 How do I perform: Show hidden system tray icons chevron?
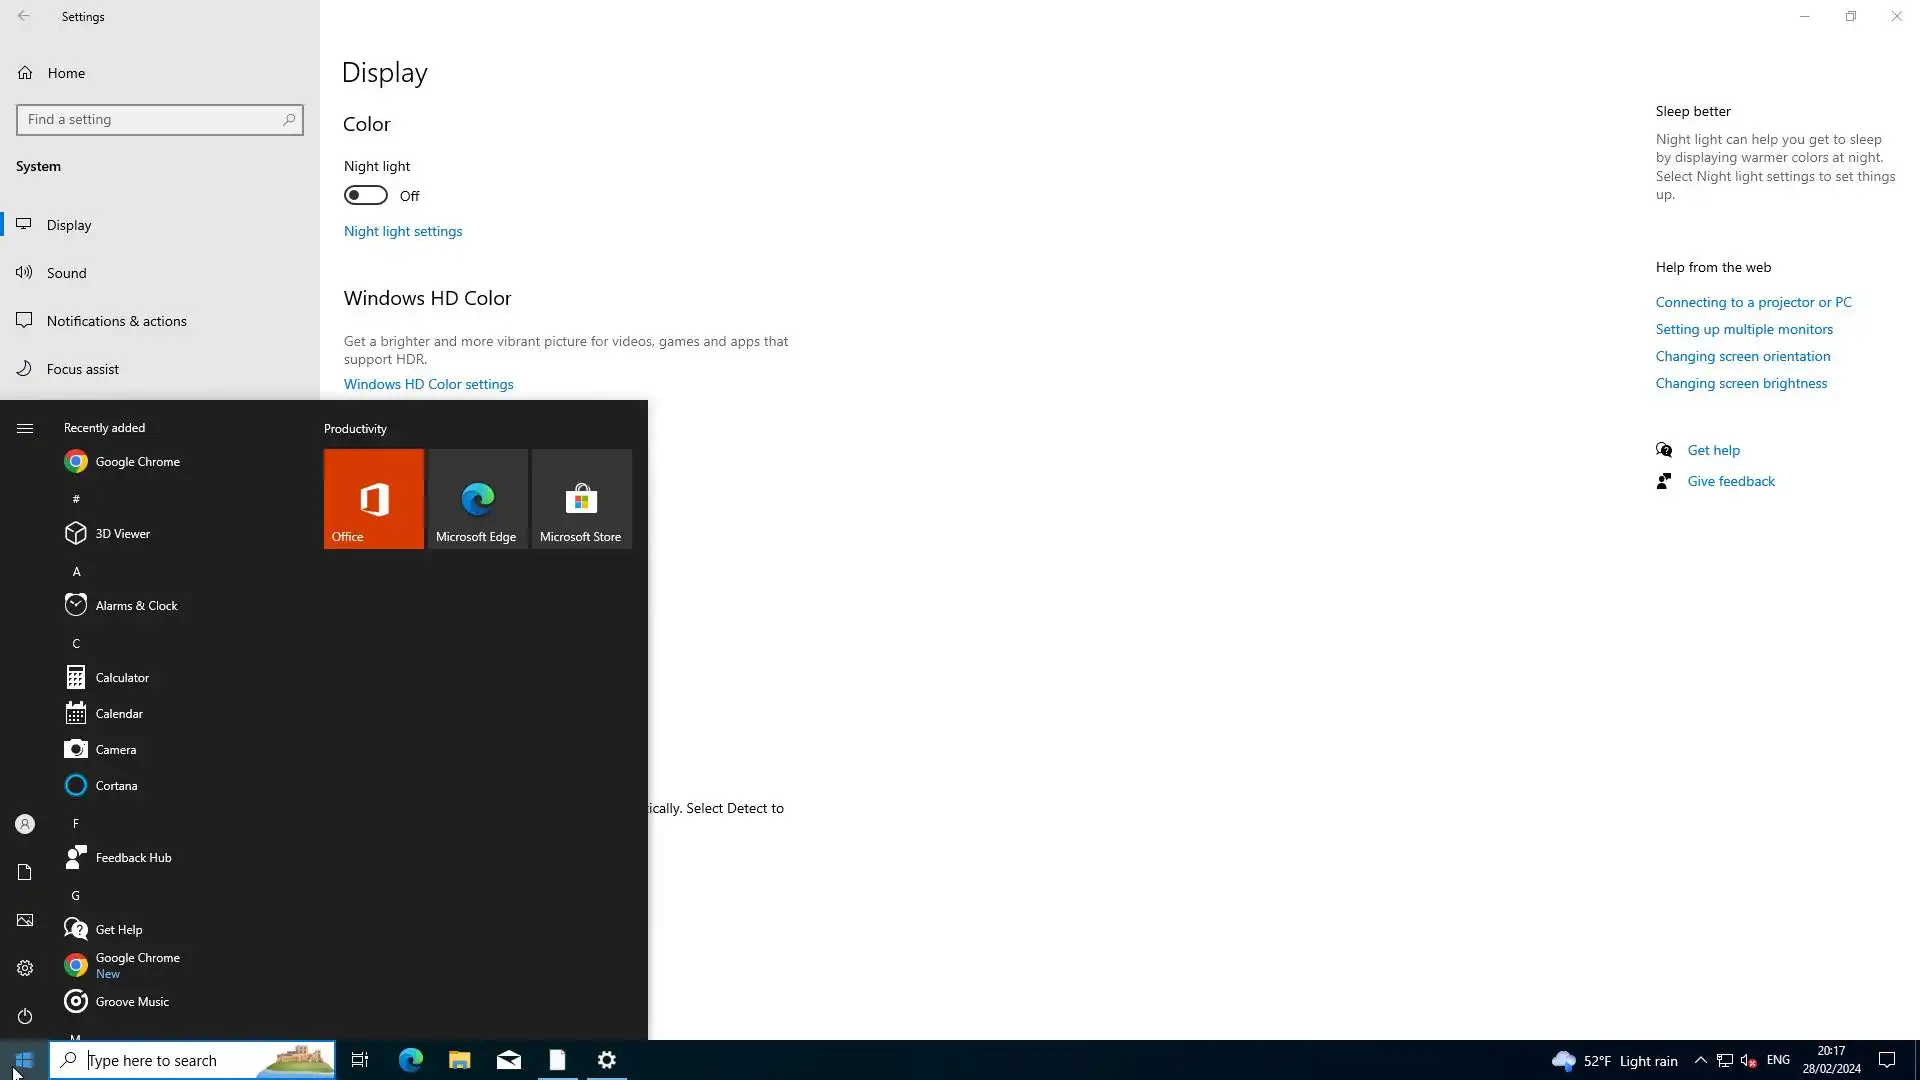click(x=1700, y=1060)
